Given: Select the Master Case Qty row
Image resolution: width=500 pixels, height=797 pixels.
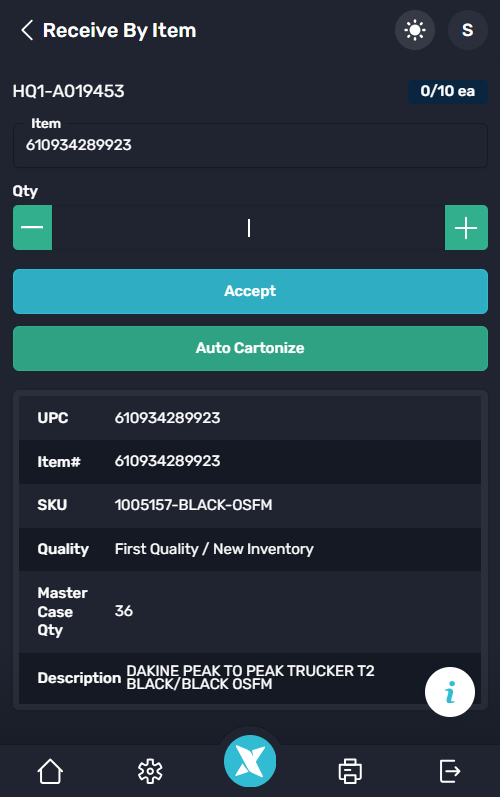Looking at the screenshot, I should click(250, 611).
